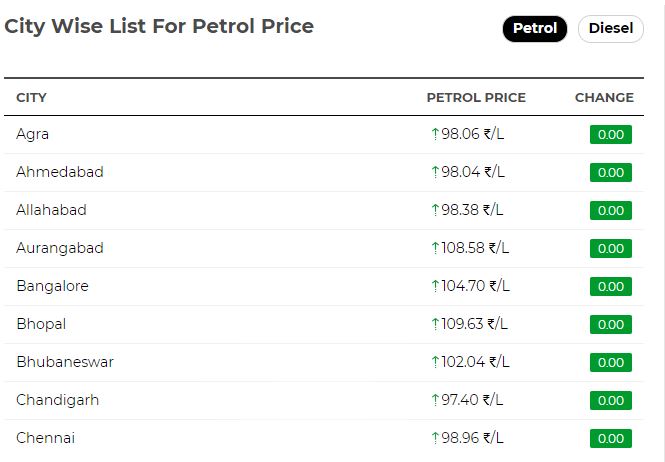Screen dimensions: 665x462
Task: Click the Bangalore price up arrow
Action: click(x=435, y=286)
